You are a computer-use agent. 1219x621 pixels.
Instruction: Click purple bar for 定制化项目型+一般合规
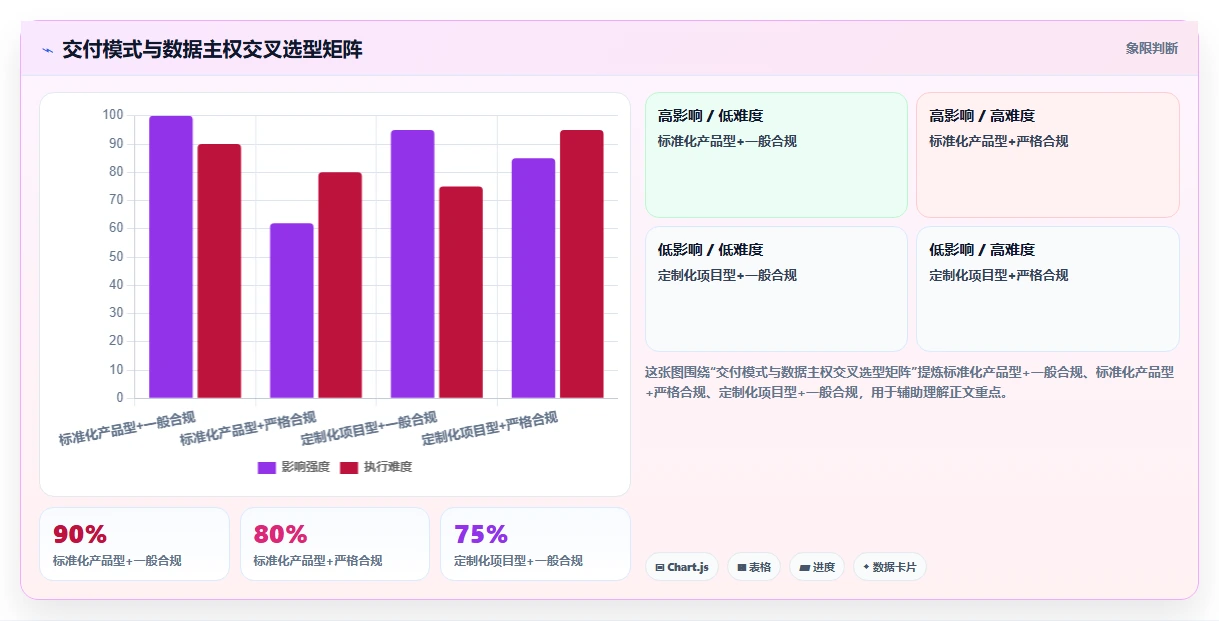[x=413, y=264]
